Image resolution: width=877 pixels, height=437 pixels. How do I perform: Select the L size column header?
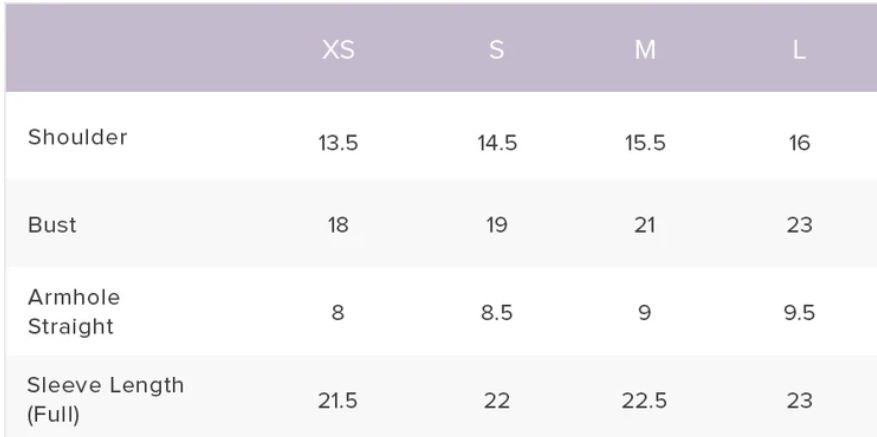[799, 50]
